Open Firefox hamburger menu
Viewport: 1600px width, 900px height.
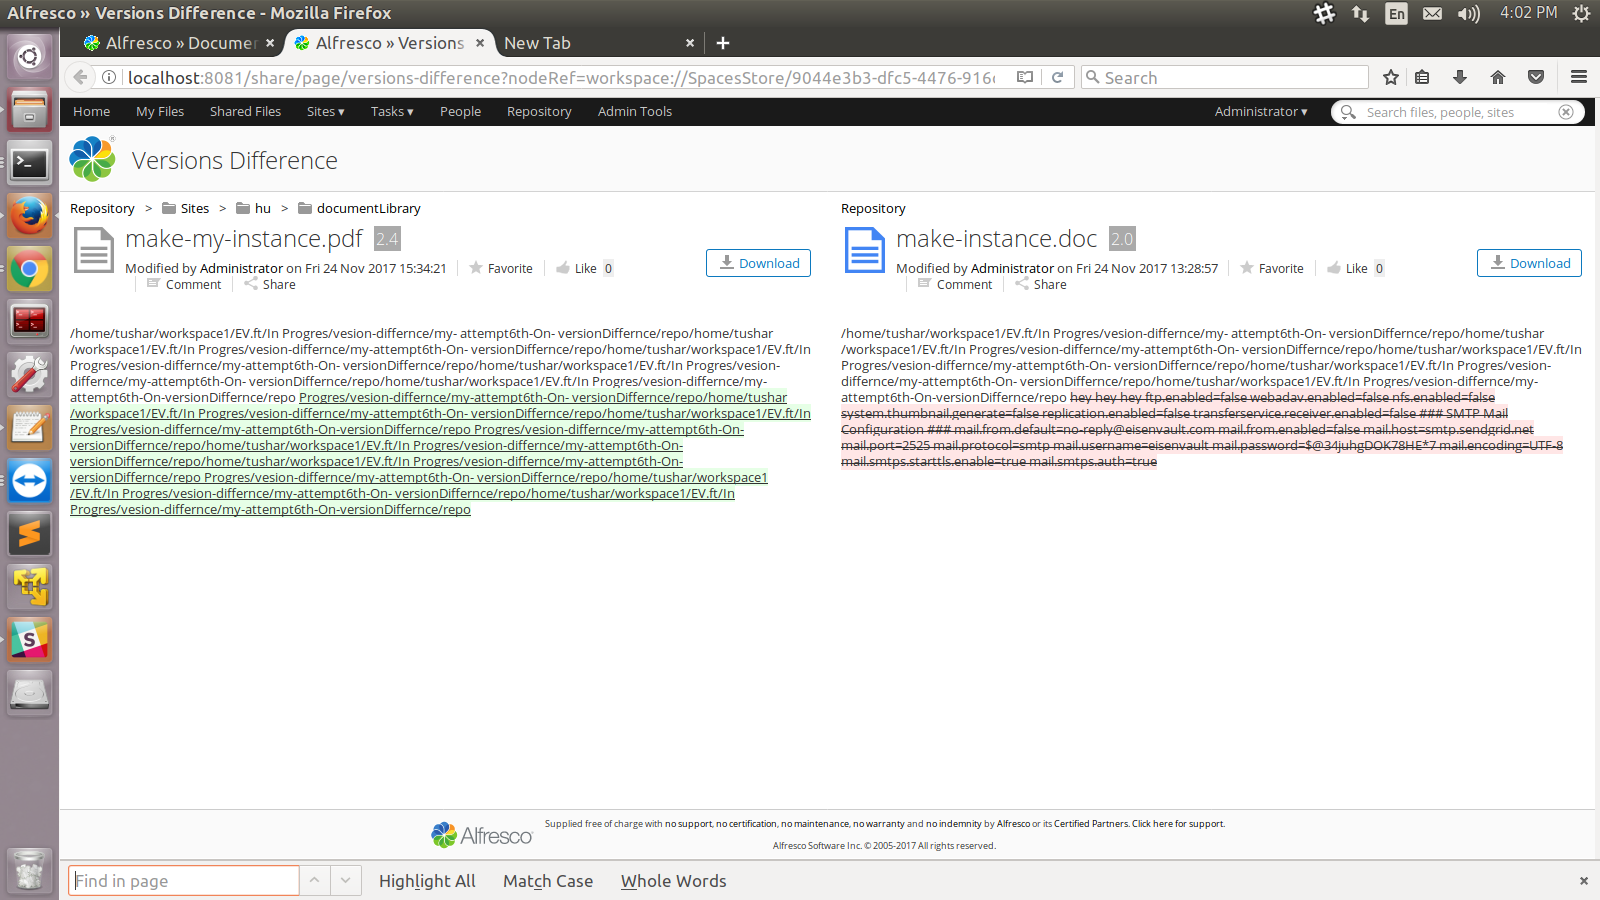point(1579,77)
